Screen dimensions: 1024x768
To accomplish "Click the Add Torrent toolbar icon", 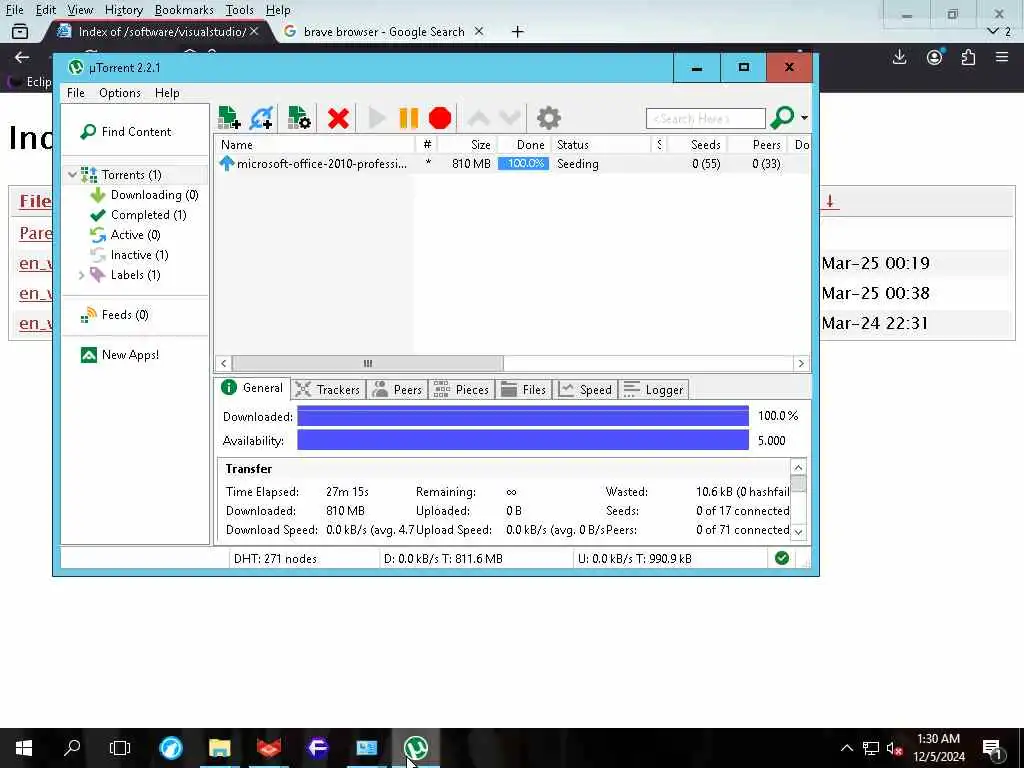I will pyautogui.click(x=229, y=118).
